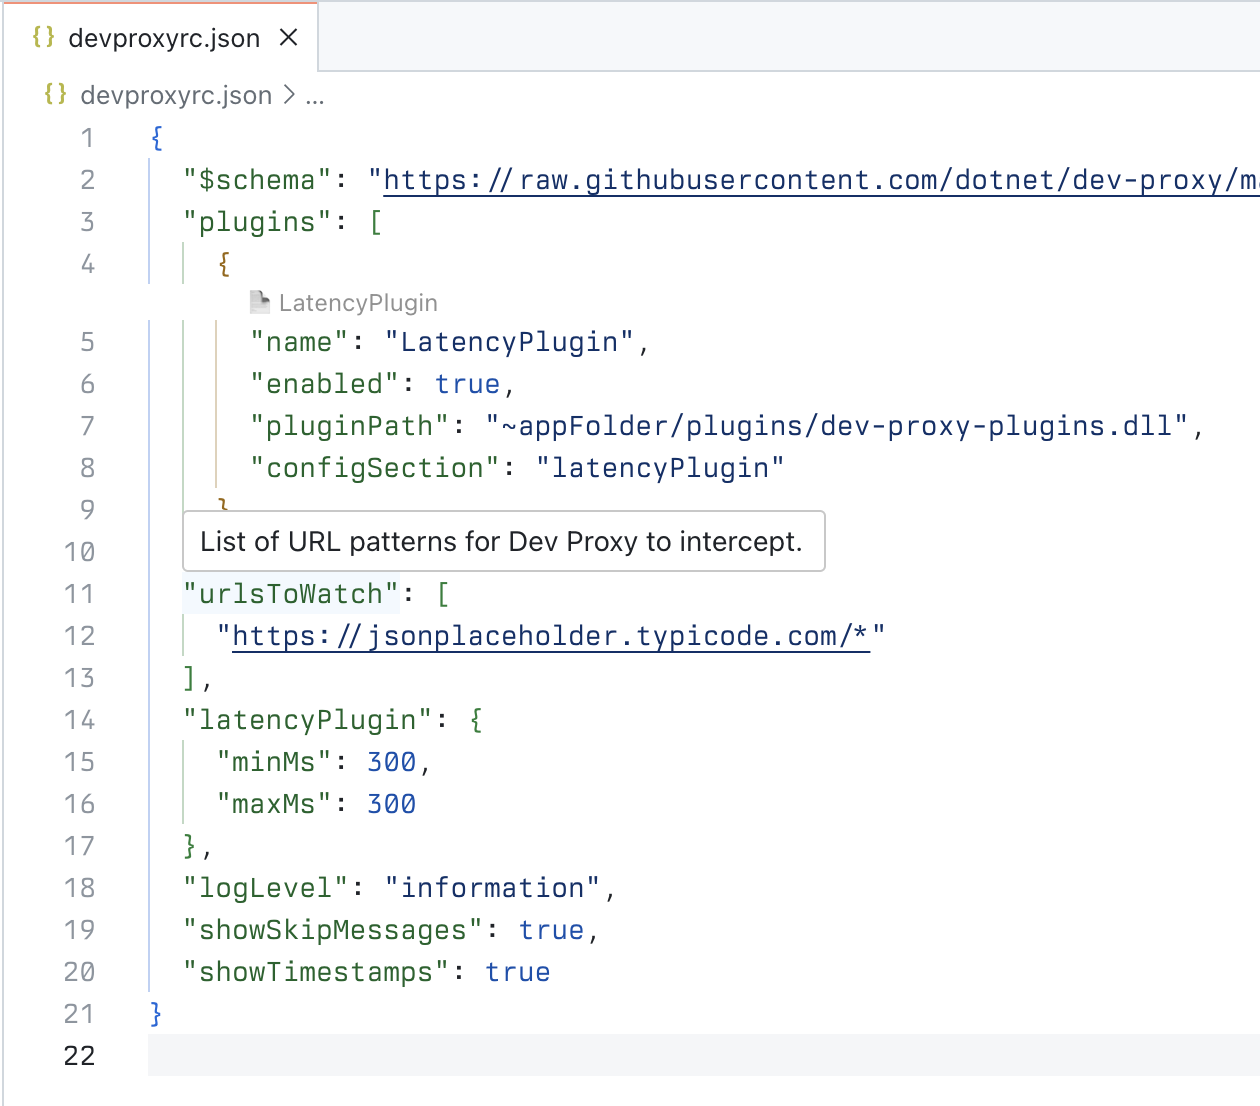Follow the jsonplaceholder.typicode.com link
The width and height of the screenshot is (1260, 1106).
[548, 635]
